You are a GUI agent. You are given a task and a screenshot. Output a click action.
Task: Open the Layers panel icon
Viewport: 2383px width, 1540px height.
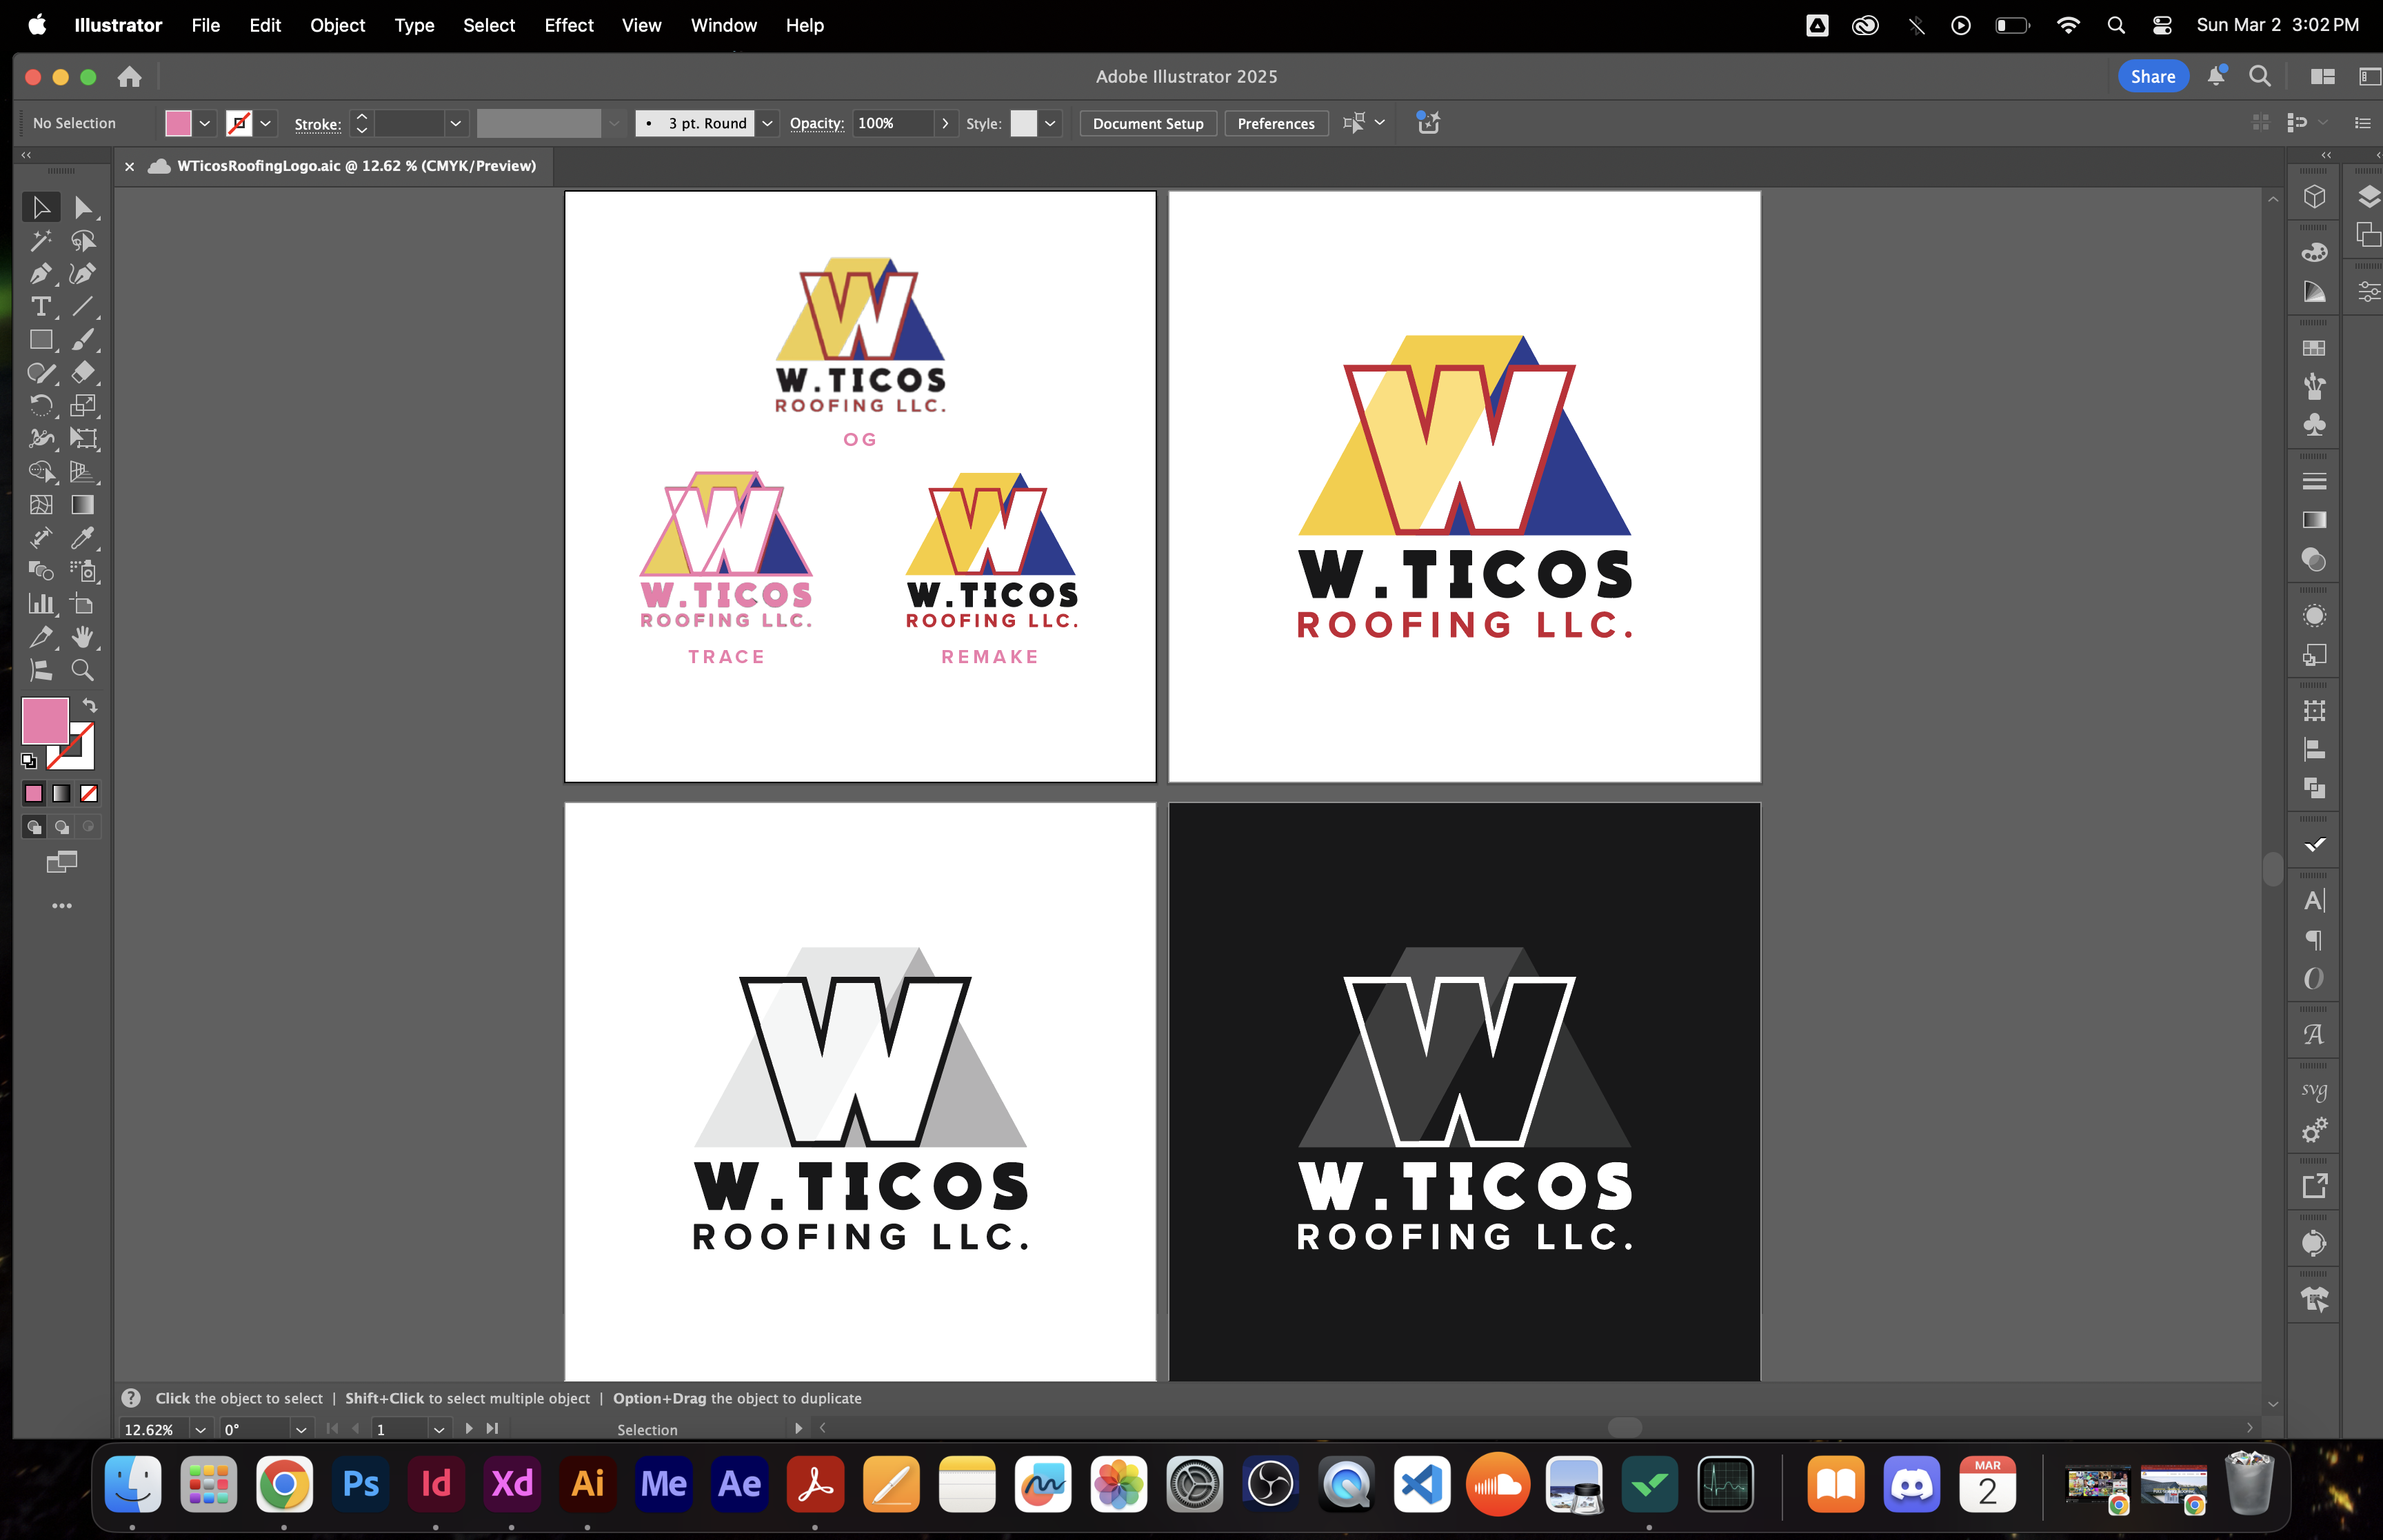[2368, 196]
